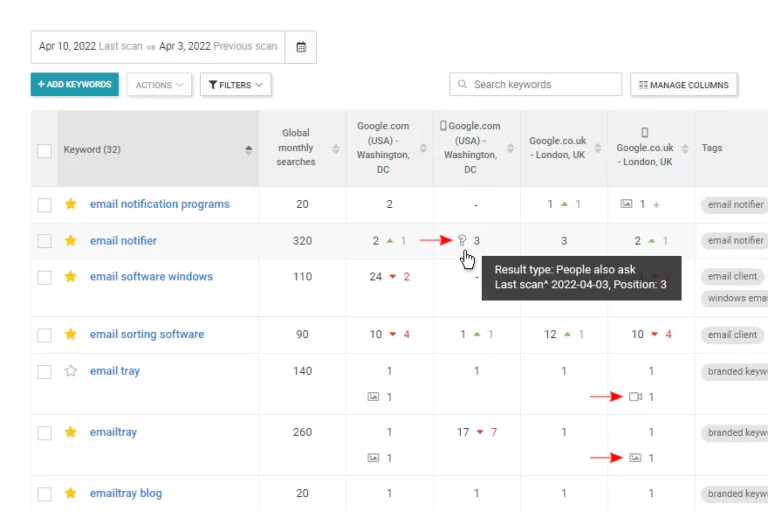Select checkbox for emailtray blog row
This screenshot has width=768, height=511.
pos(45,494)
